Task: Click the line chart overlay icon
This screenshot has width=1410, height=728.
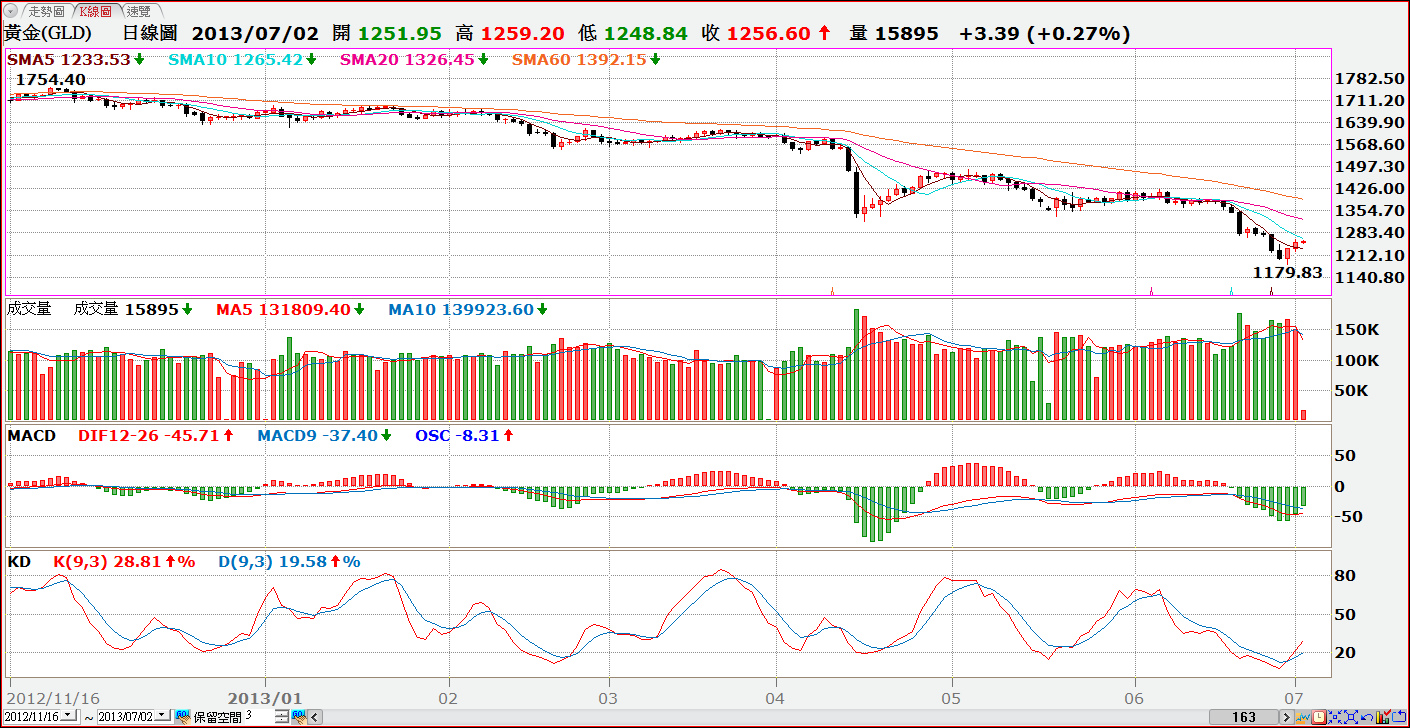Action: tap(1303, 717)
